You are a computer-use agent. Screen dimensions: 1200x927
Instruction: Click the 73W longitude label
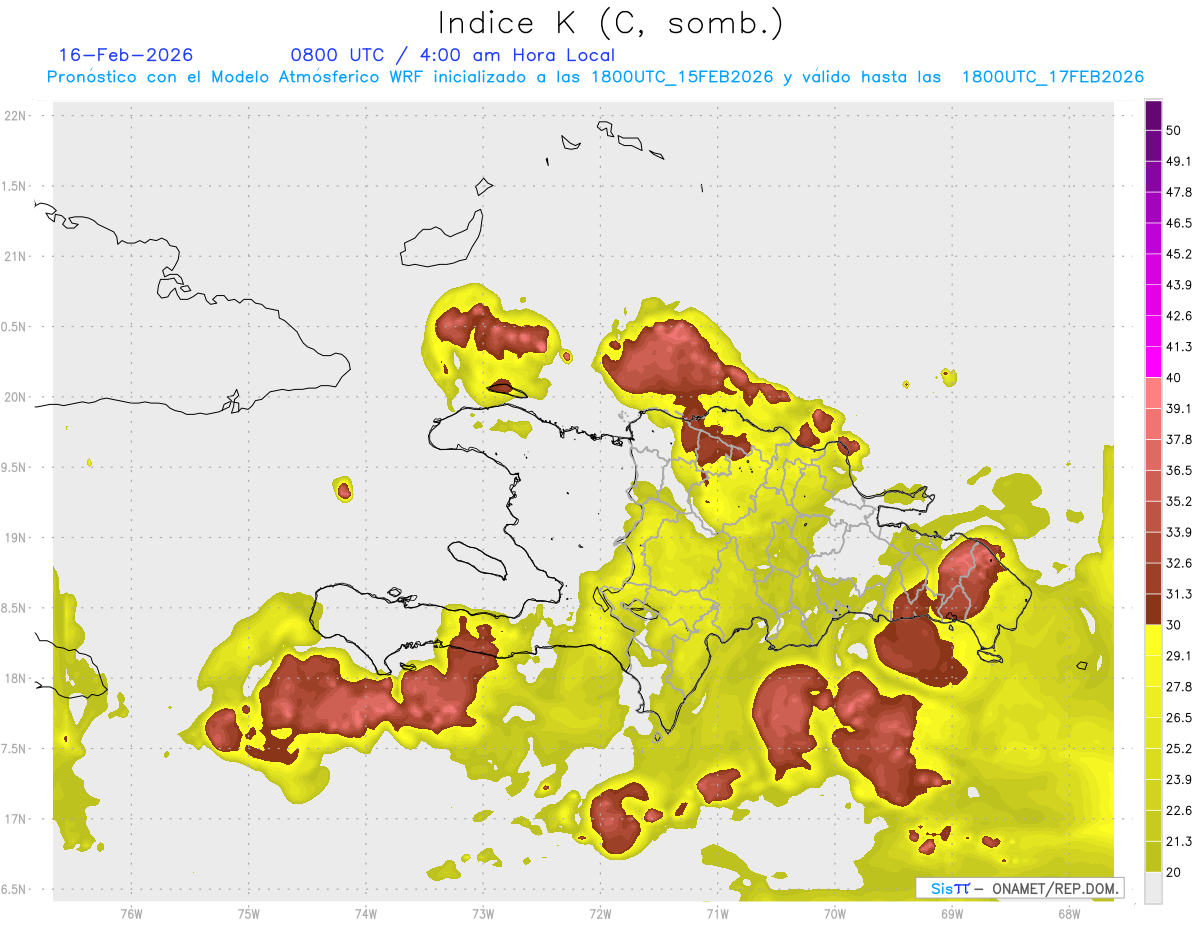coord(483,913)
